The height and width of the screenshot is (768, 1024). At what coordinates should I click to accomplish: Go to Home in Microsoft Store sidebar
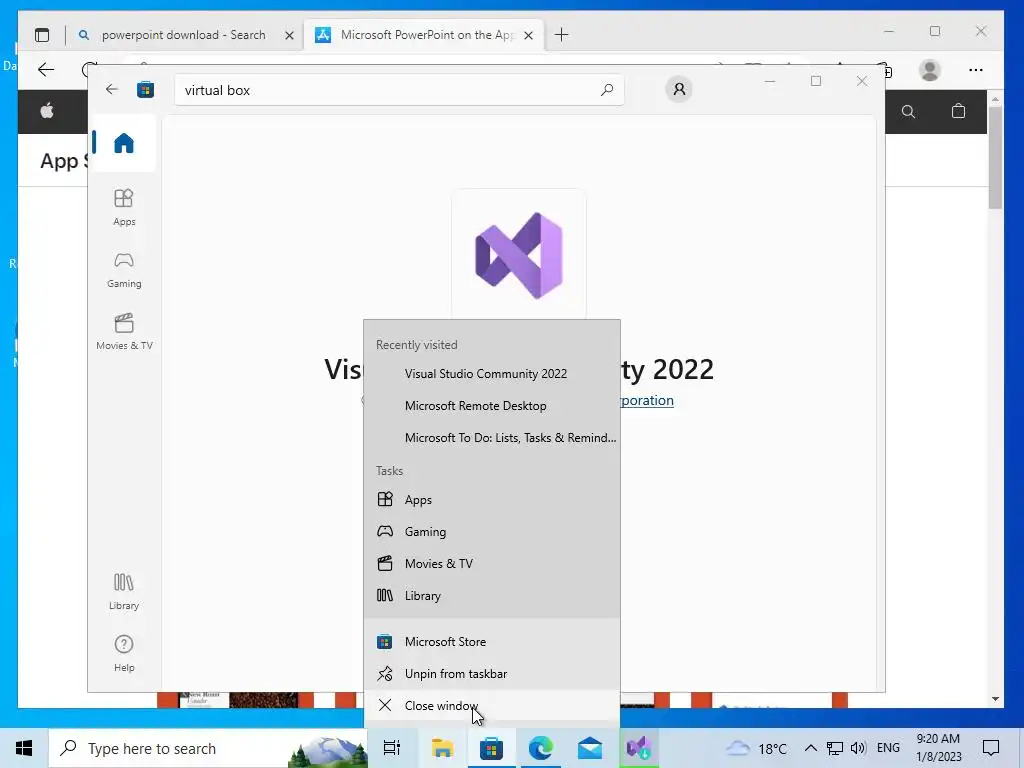point(123,143)
